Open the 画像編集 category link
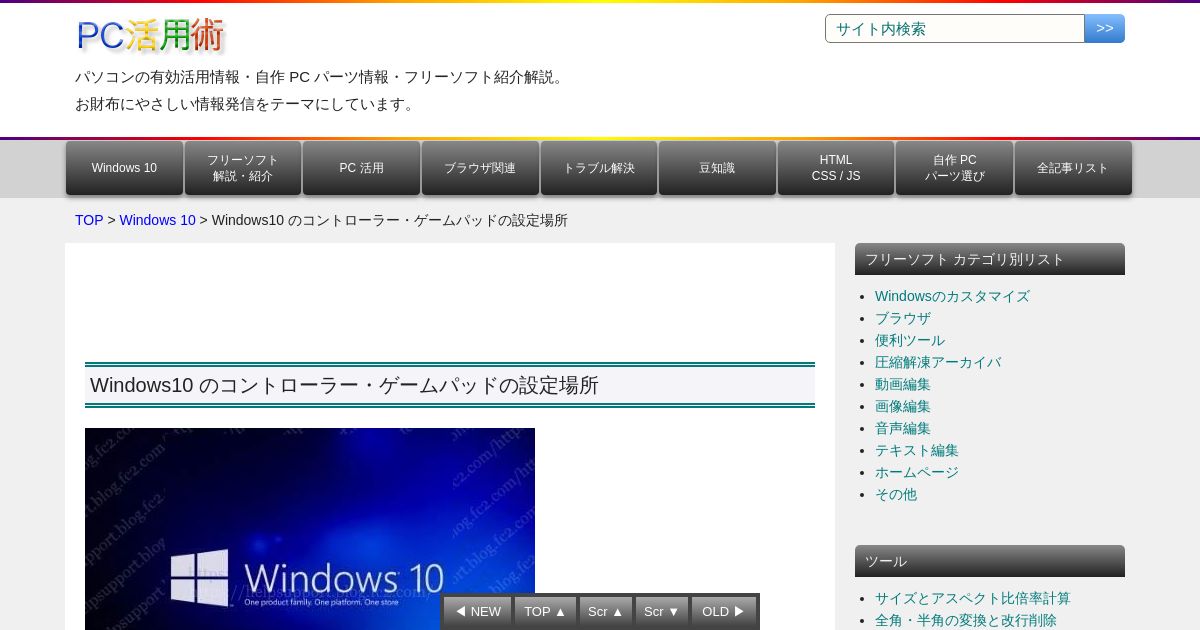This screenshot has height=630, width=1200. pyautogui.click(x=903, y=406)
